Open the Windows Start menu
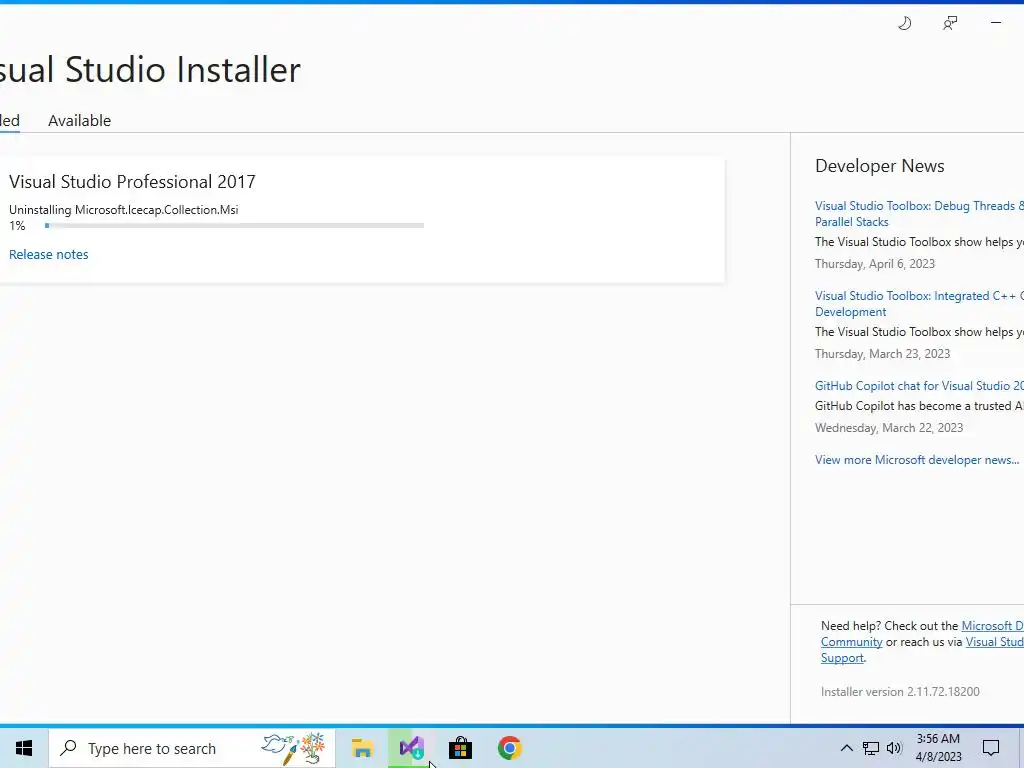This screenshot has width=1024, height=768. pos(24,748)
